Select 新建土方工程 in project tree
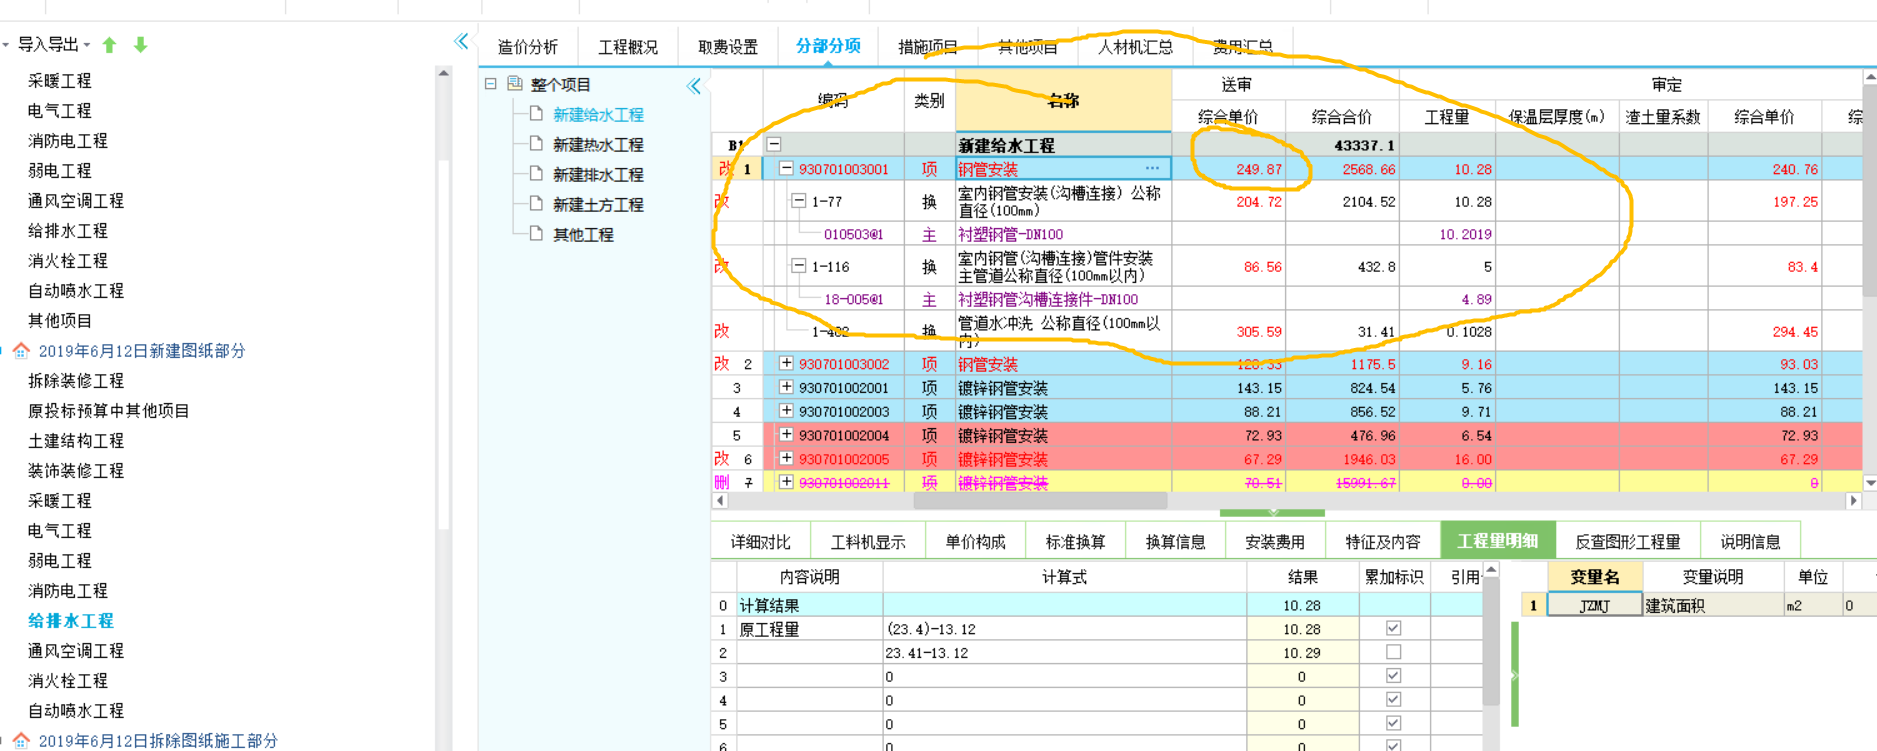The height and width of the screenshot is (751, 1877). [x=598, y=205]
